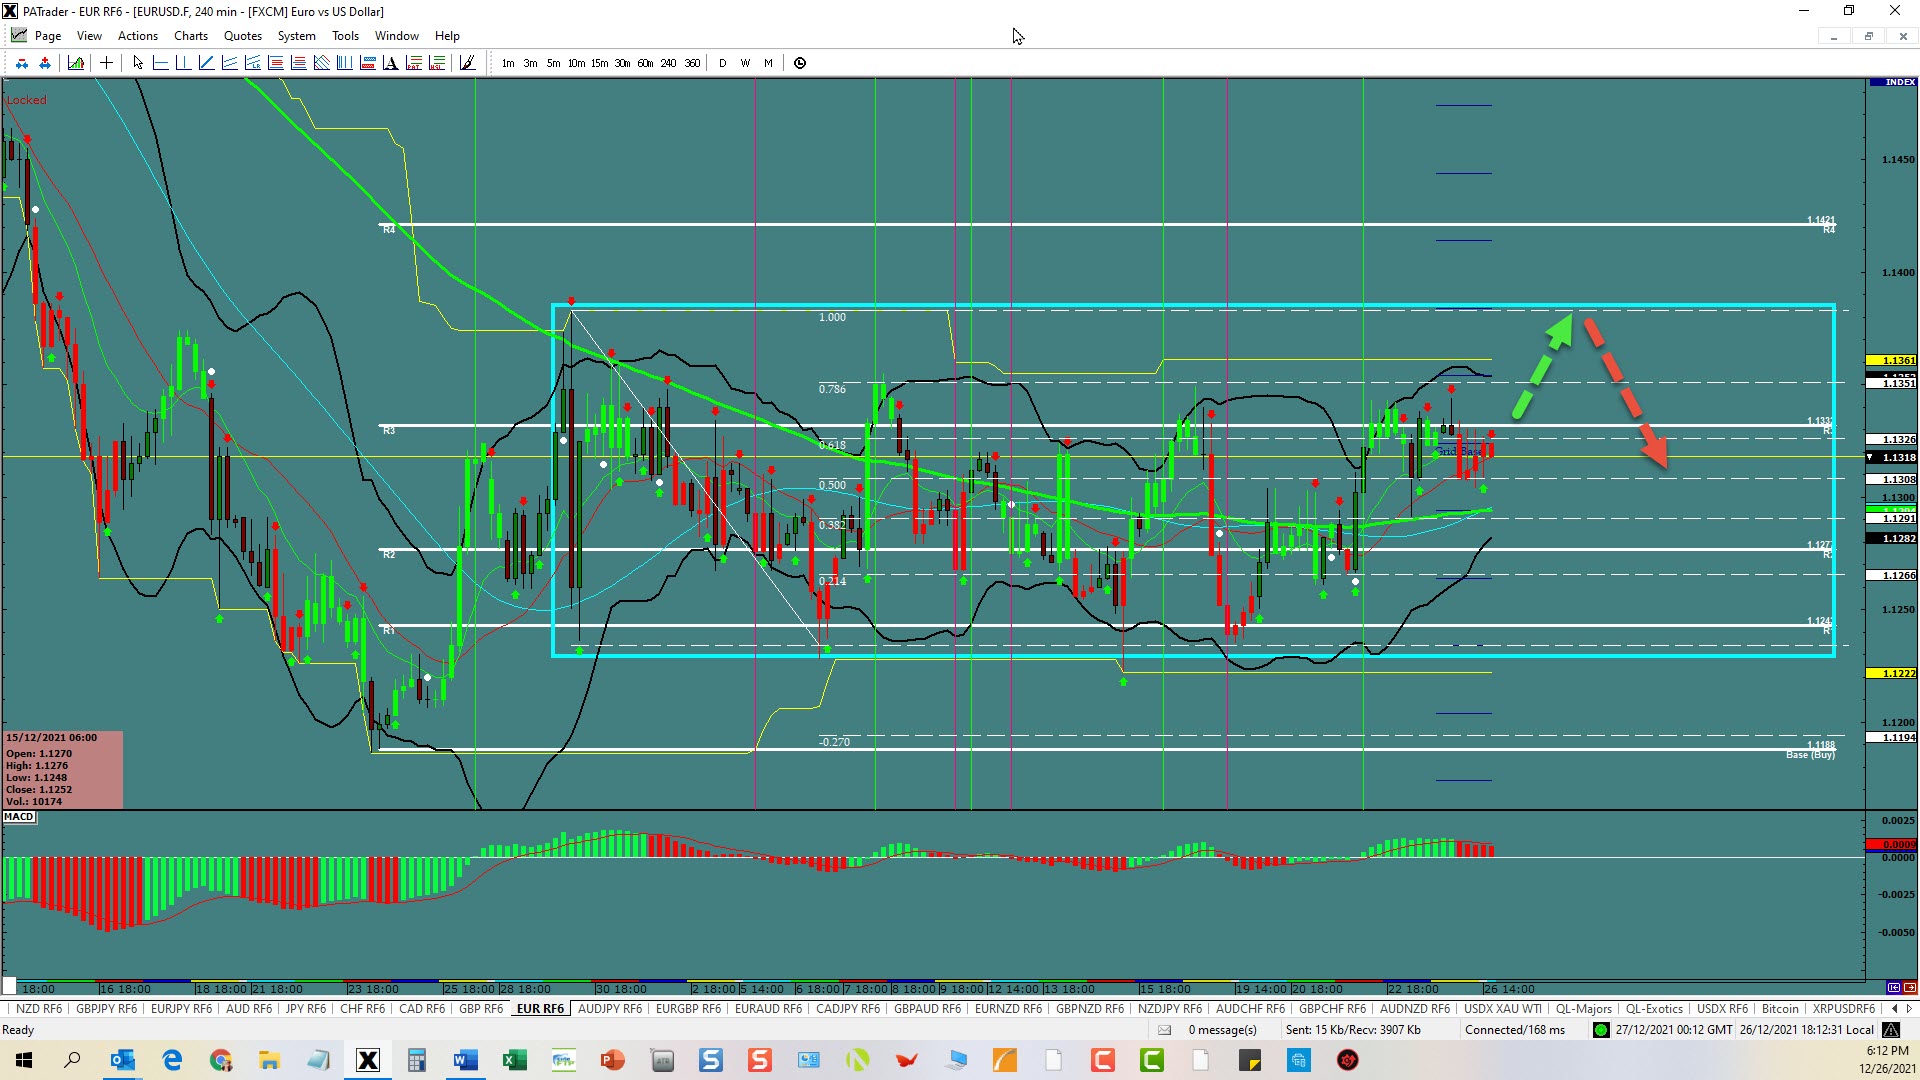Select the arrow pointer tool
The image size is (1920, 1080).
[x=138, y=63]
